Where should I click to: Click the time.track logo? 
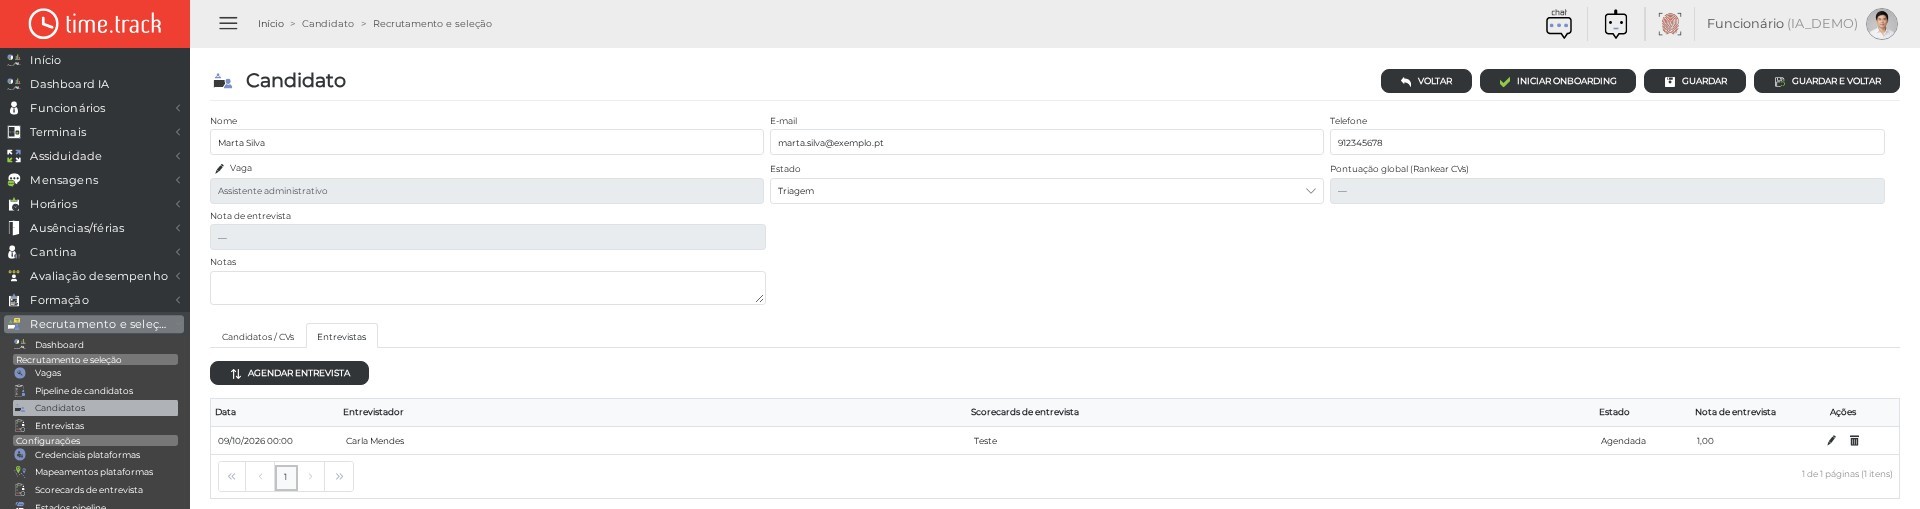coord(95,24)
